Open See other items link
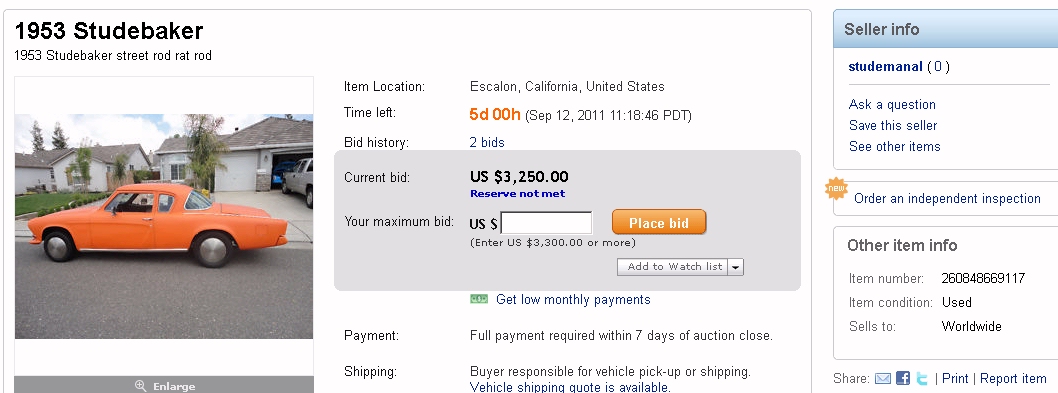This screenshot has width=1058, height=393. coord(895,147)
